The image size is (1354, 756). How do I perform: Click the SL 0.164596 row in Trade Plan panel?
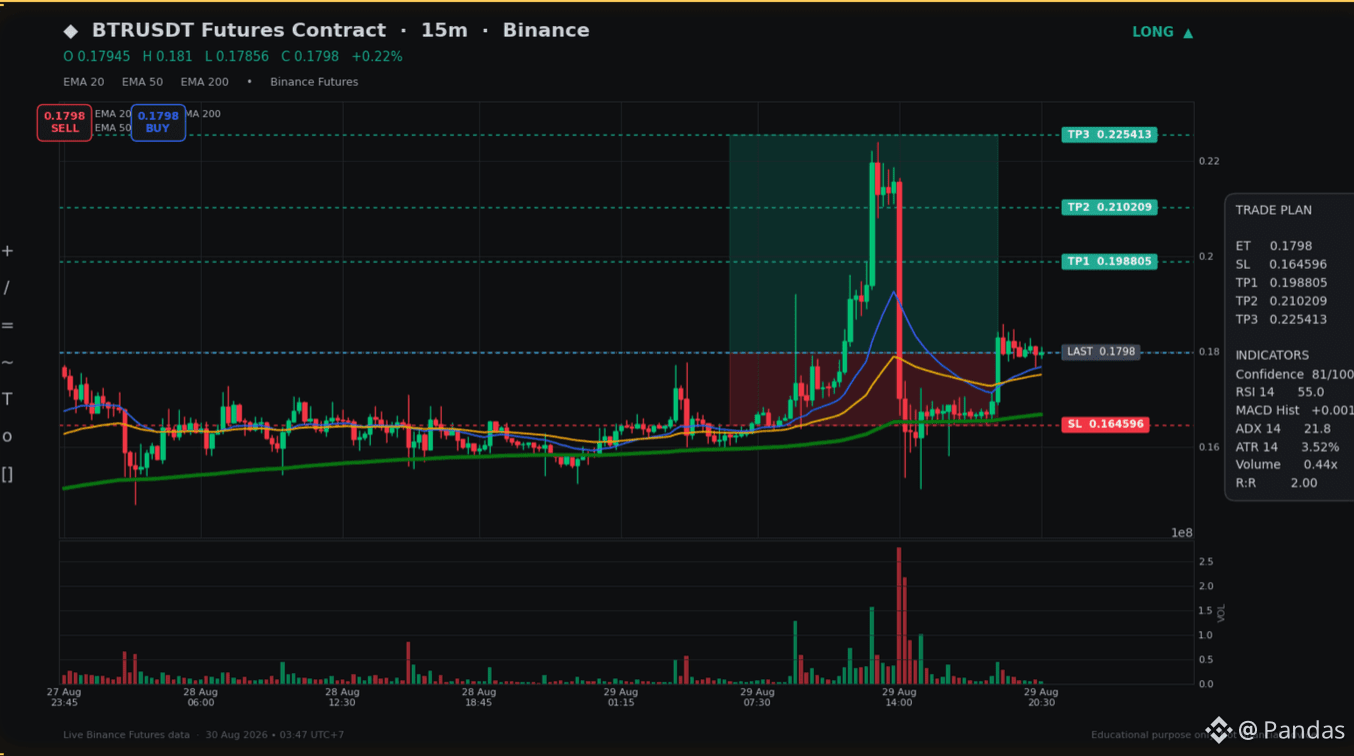click(x=1281, y=265)
